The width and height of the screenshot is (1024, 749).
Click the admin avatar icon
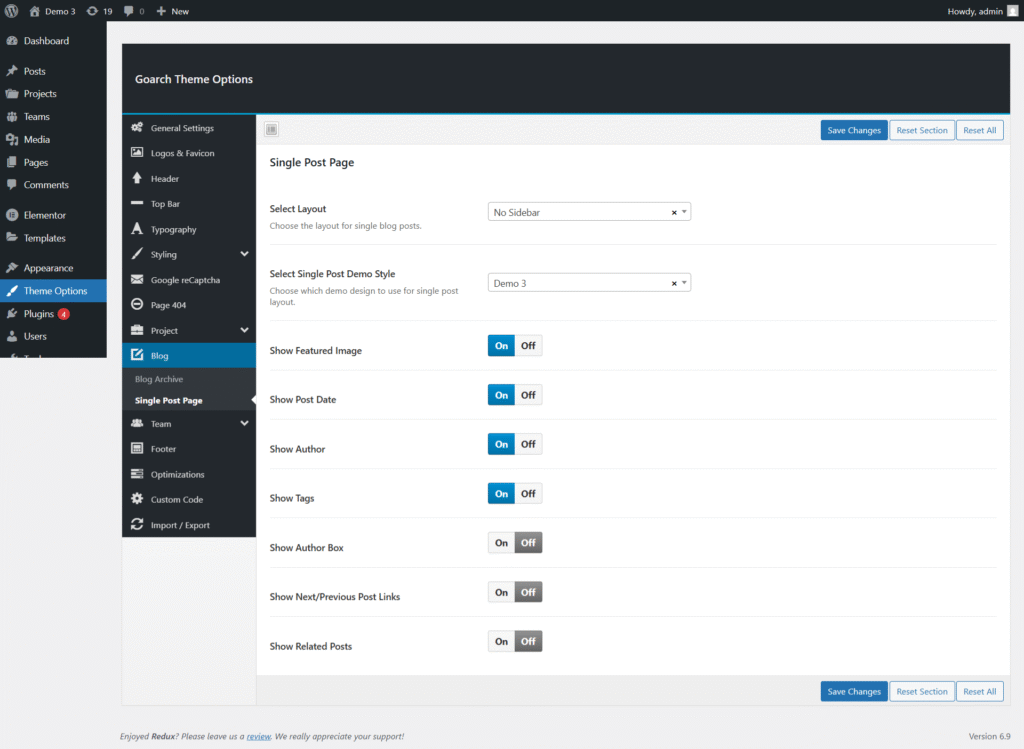pyautogui.click(x=1012, y=11)
